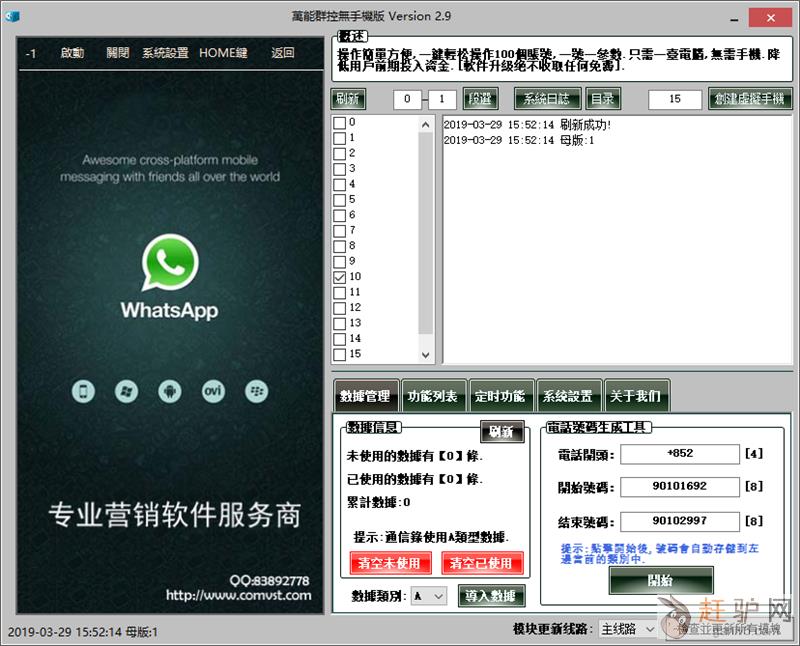
Task: Click the green WhatsApp logo icon
Action: (169, 264)
